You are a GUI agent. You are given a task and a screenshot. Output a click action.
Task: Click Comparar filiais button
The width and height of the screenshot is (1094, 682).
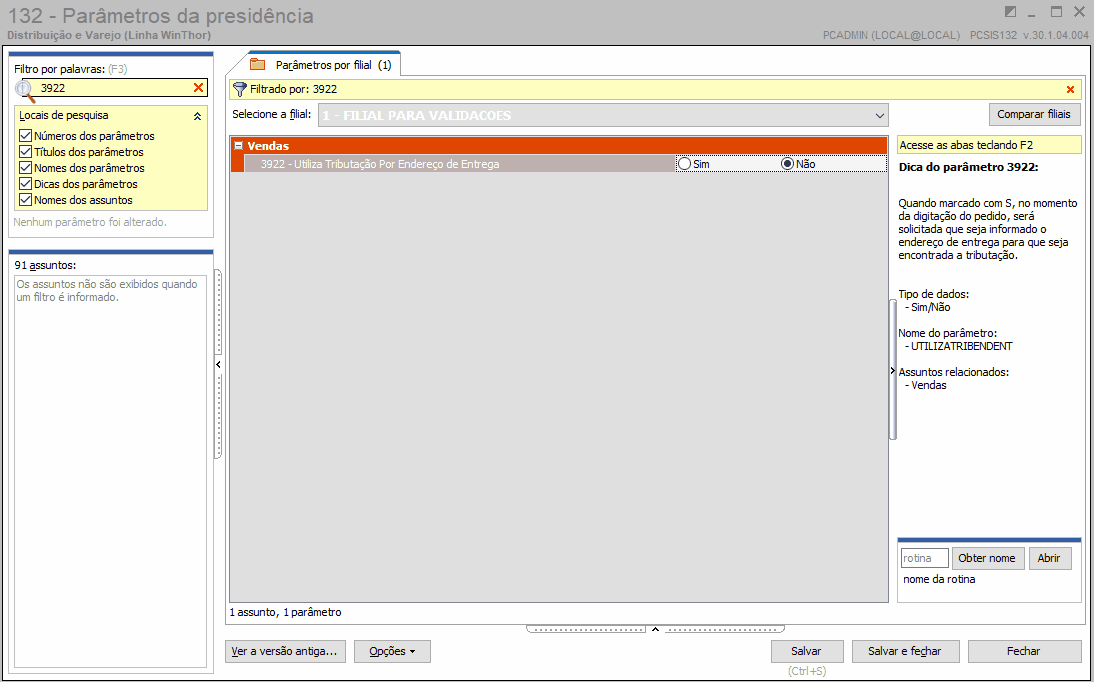[x=1035, y=114]
